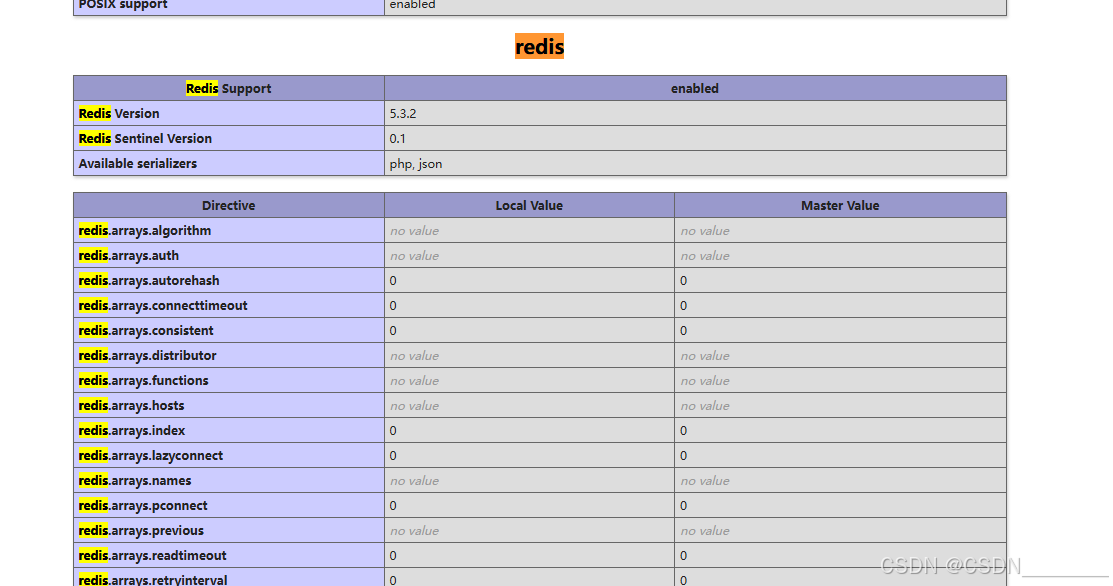
Task: Select redis.arrays.autorehash directive
Action: tap(229, 280)
